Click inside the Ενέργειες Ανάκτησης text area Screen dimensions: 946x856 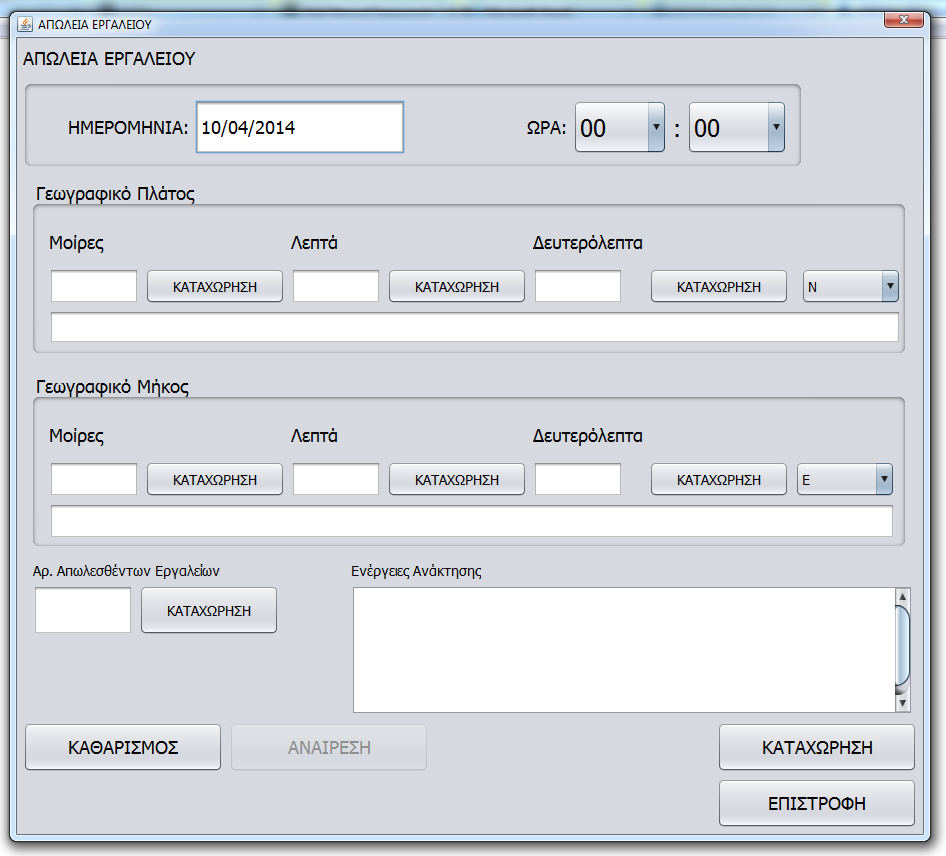point(624,650)
